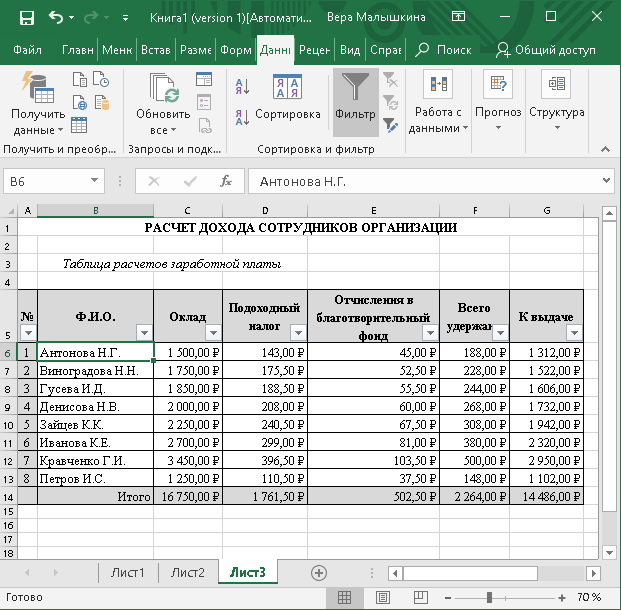Click the zoom slider handle

[490, 597]
